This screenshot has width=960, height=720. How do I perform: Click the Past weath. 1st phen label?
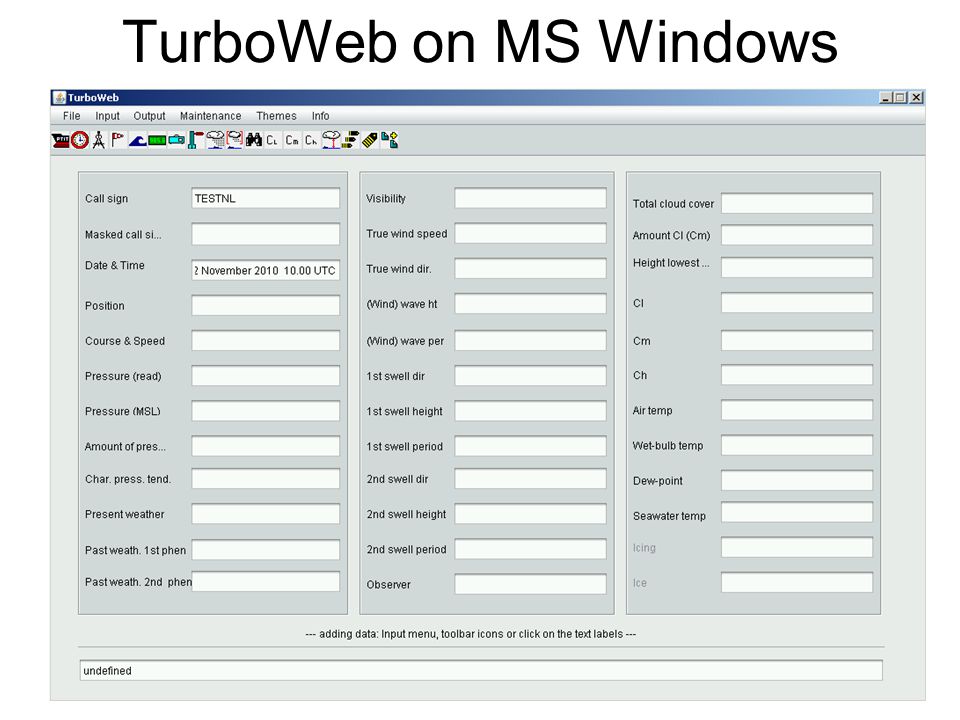coord(135,550)
